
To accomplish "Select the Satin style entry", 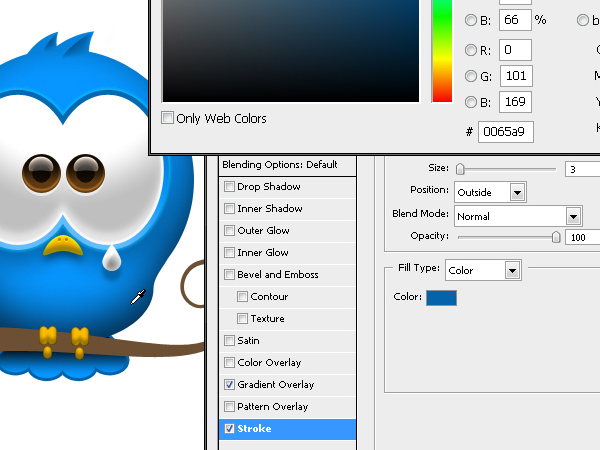I will [x=287, y=341].
